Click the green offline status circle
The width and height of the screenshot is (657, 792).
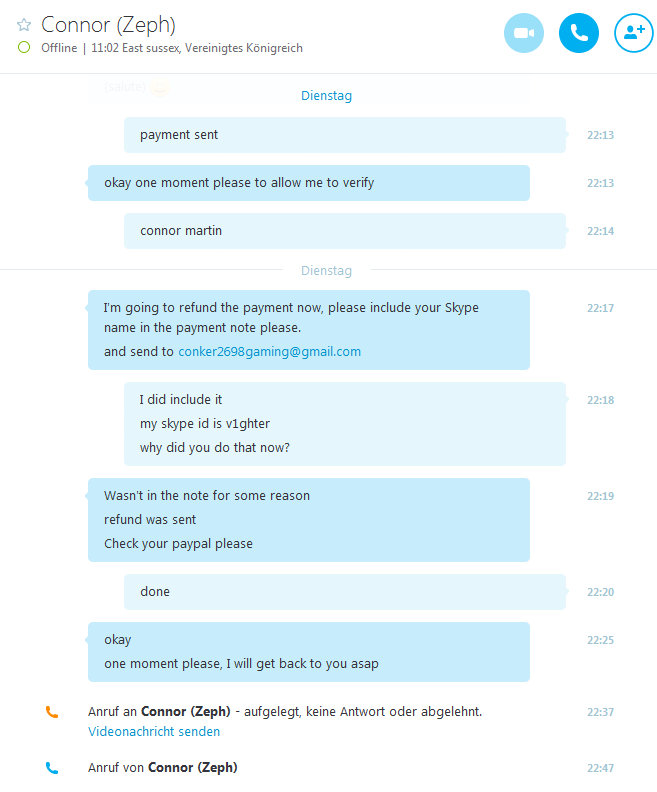point(24,47)
